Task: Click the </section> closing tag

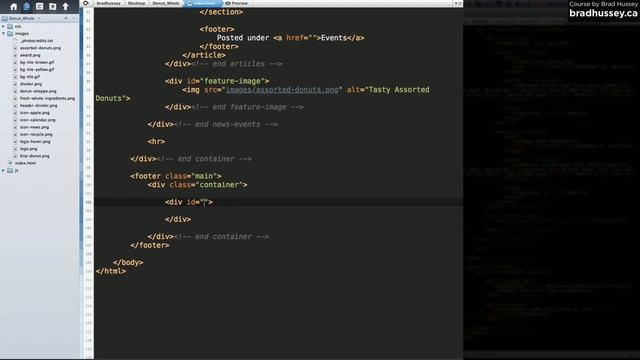Action: [x=222, y=12]
